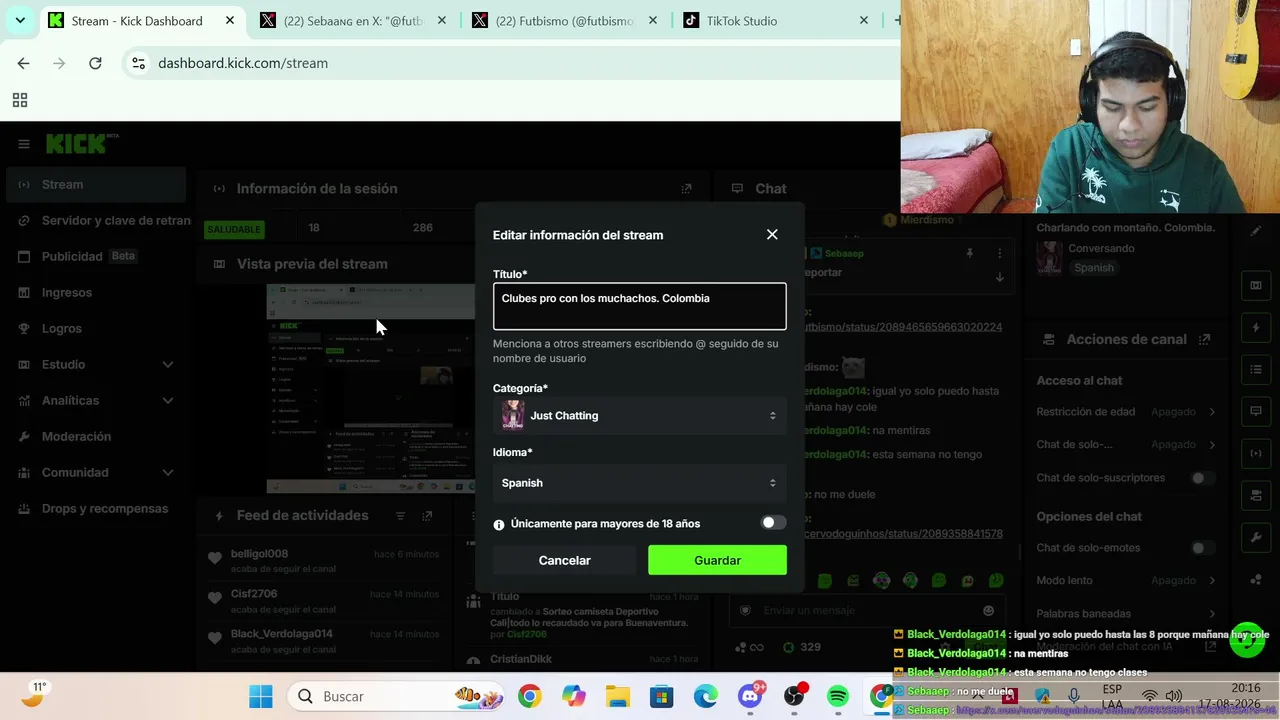
Task: Open the emoji picker in chat input
Action: click(989, 611)
